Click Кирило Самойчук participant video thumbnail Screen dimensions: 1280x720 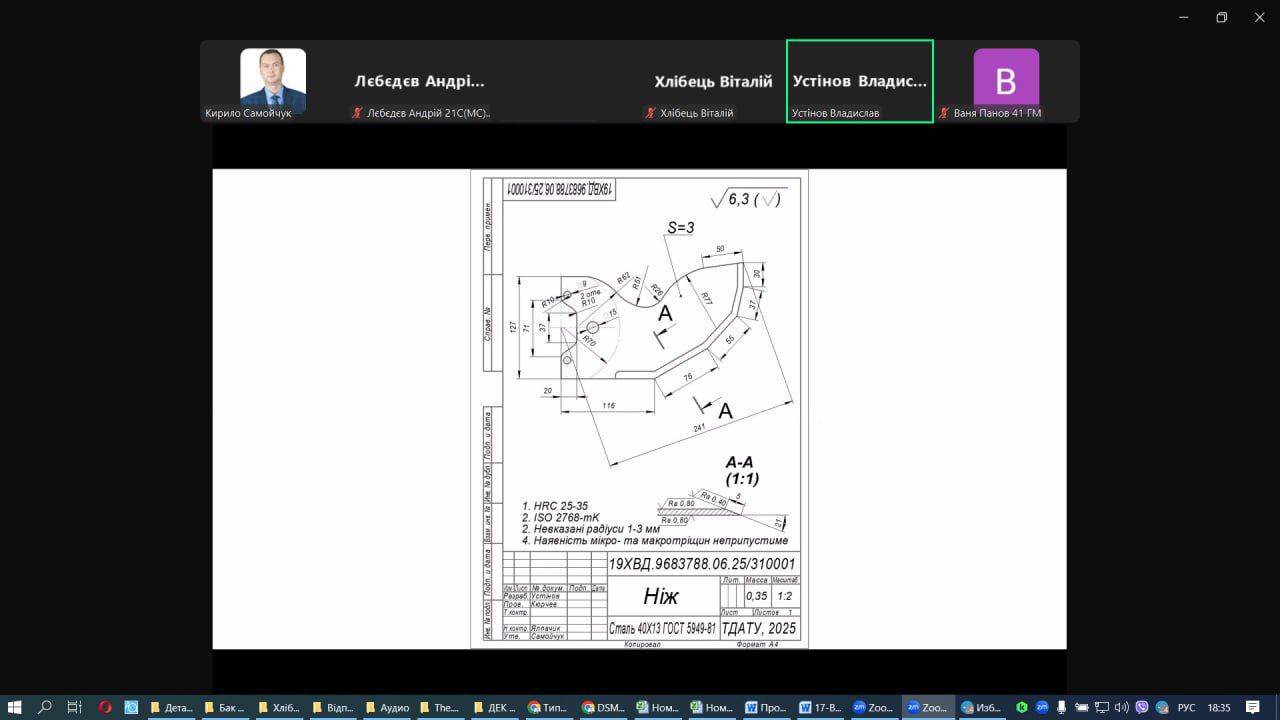[272, 80]
